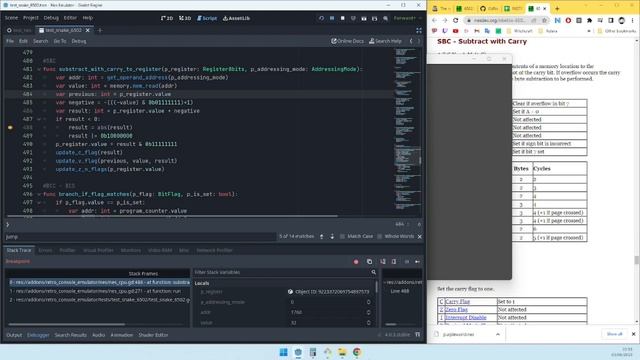This screenshot has height=360, width=640.
Task: Open the Forward+ renderer dropdown
Action: click(x=408, y=18)
